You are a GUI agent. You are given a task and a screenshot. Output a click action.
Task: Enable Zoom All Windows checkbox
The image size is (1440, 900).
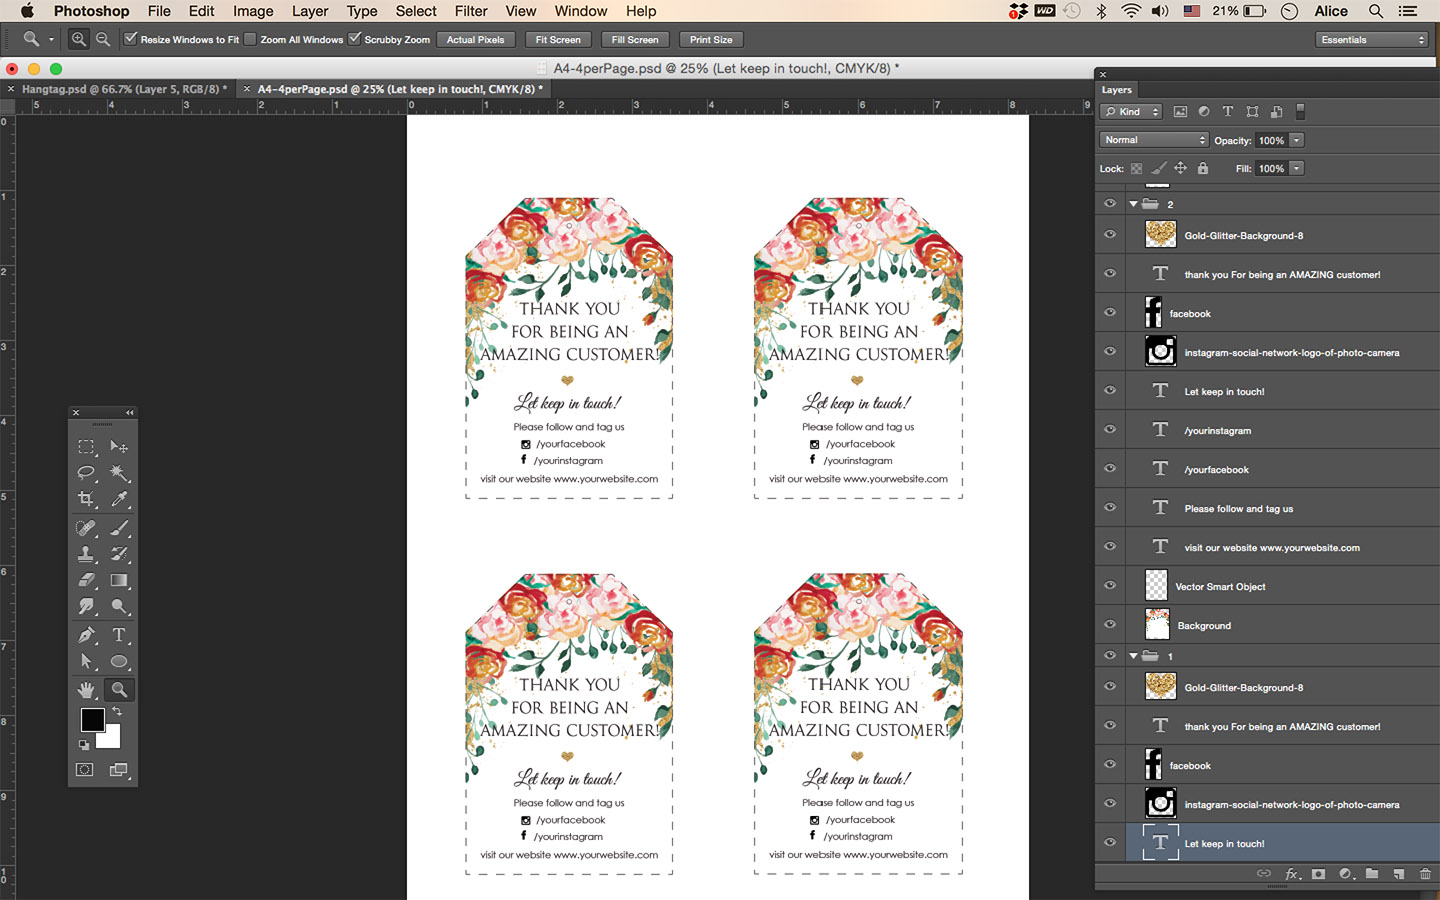click(250, 39)
